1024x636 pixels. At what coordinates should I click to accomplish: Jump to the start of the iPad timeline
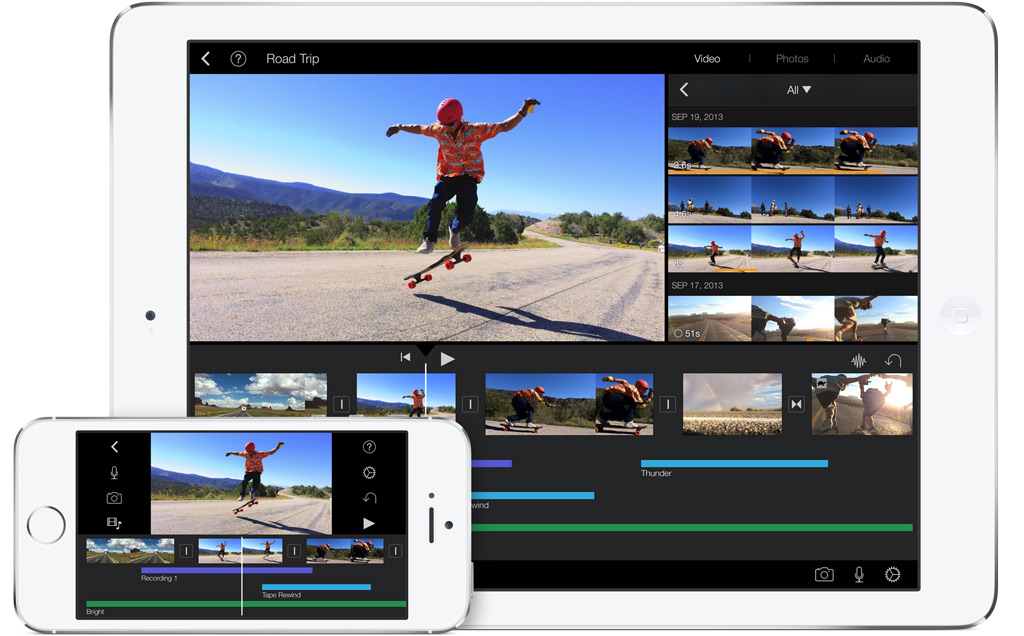(x=405, y=358)
